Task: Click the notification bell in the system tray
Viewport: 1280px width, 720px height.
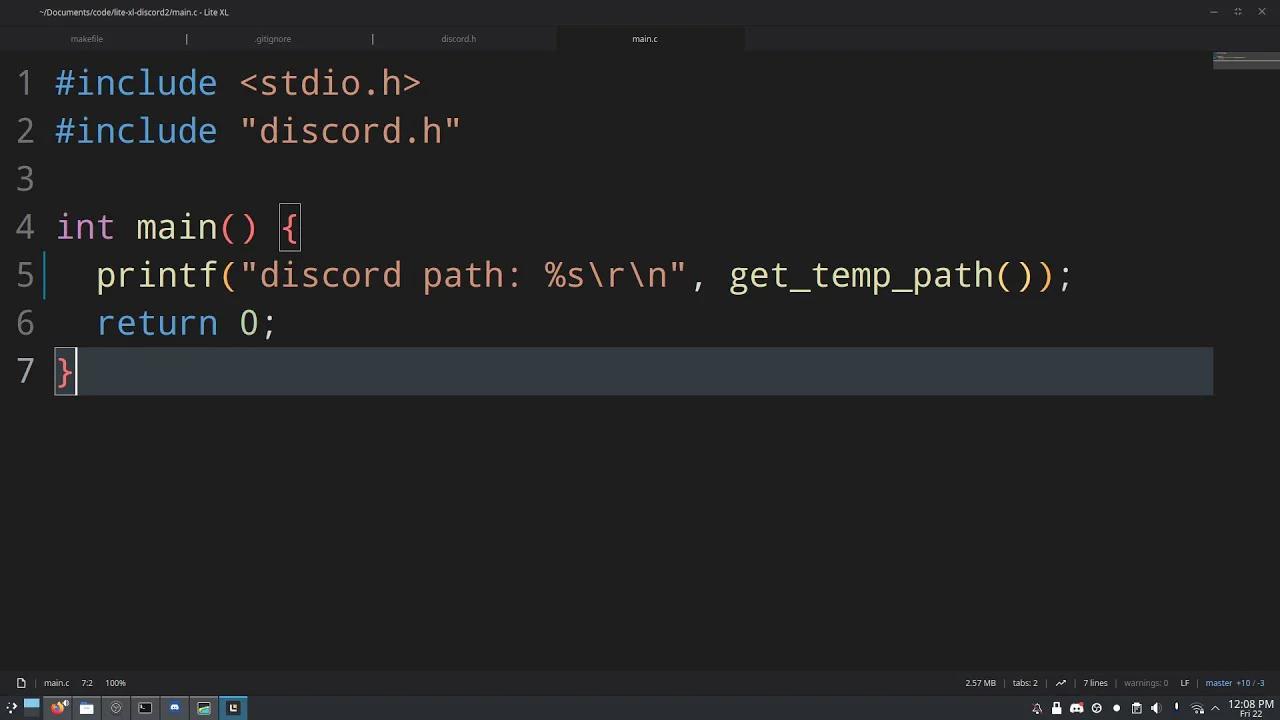Action: point(1036,707)
